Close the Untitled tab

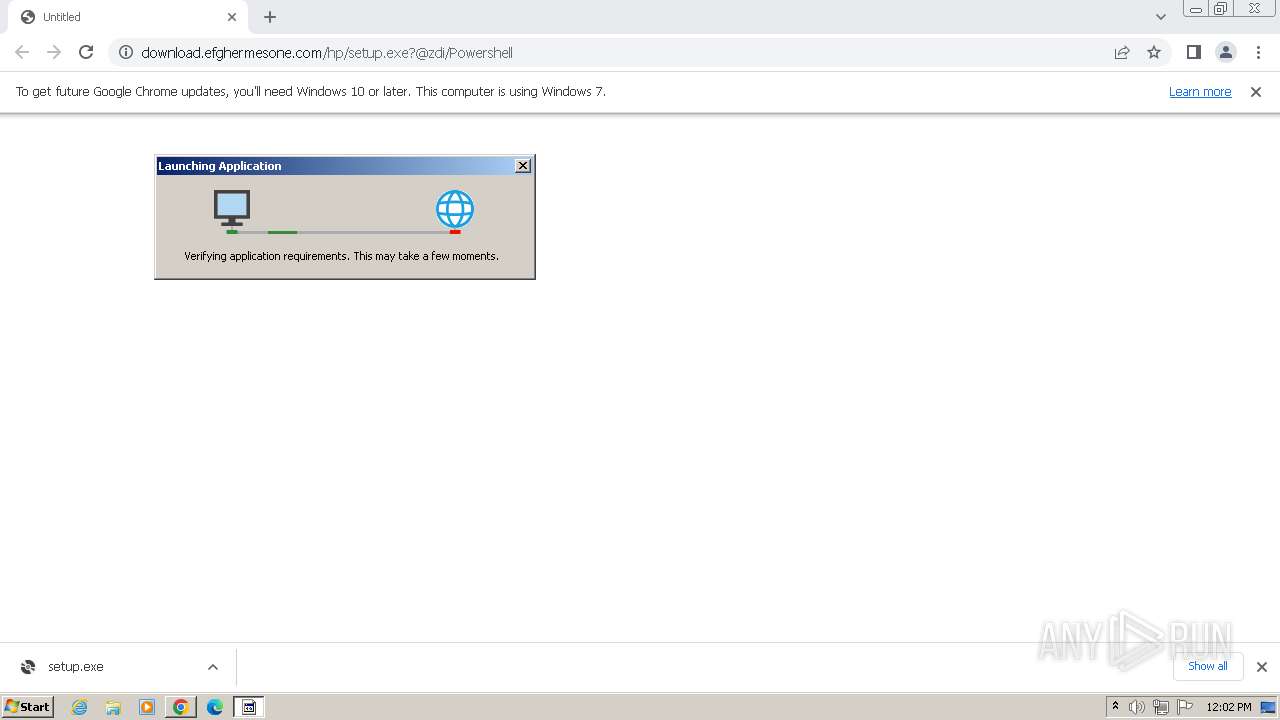click(232, 17)
